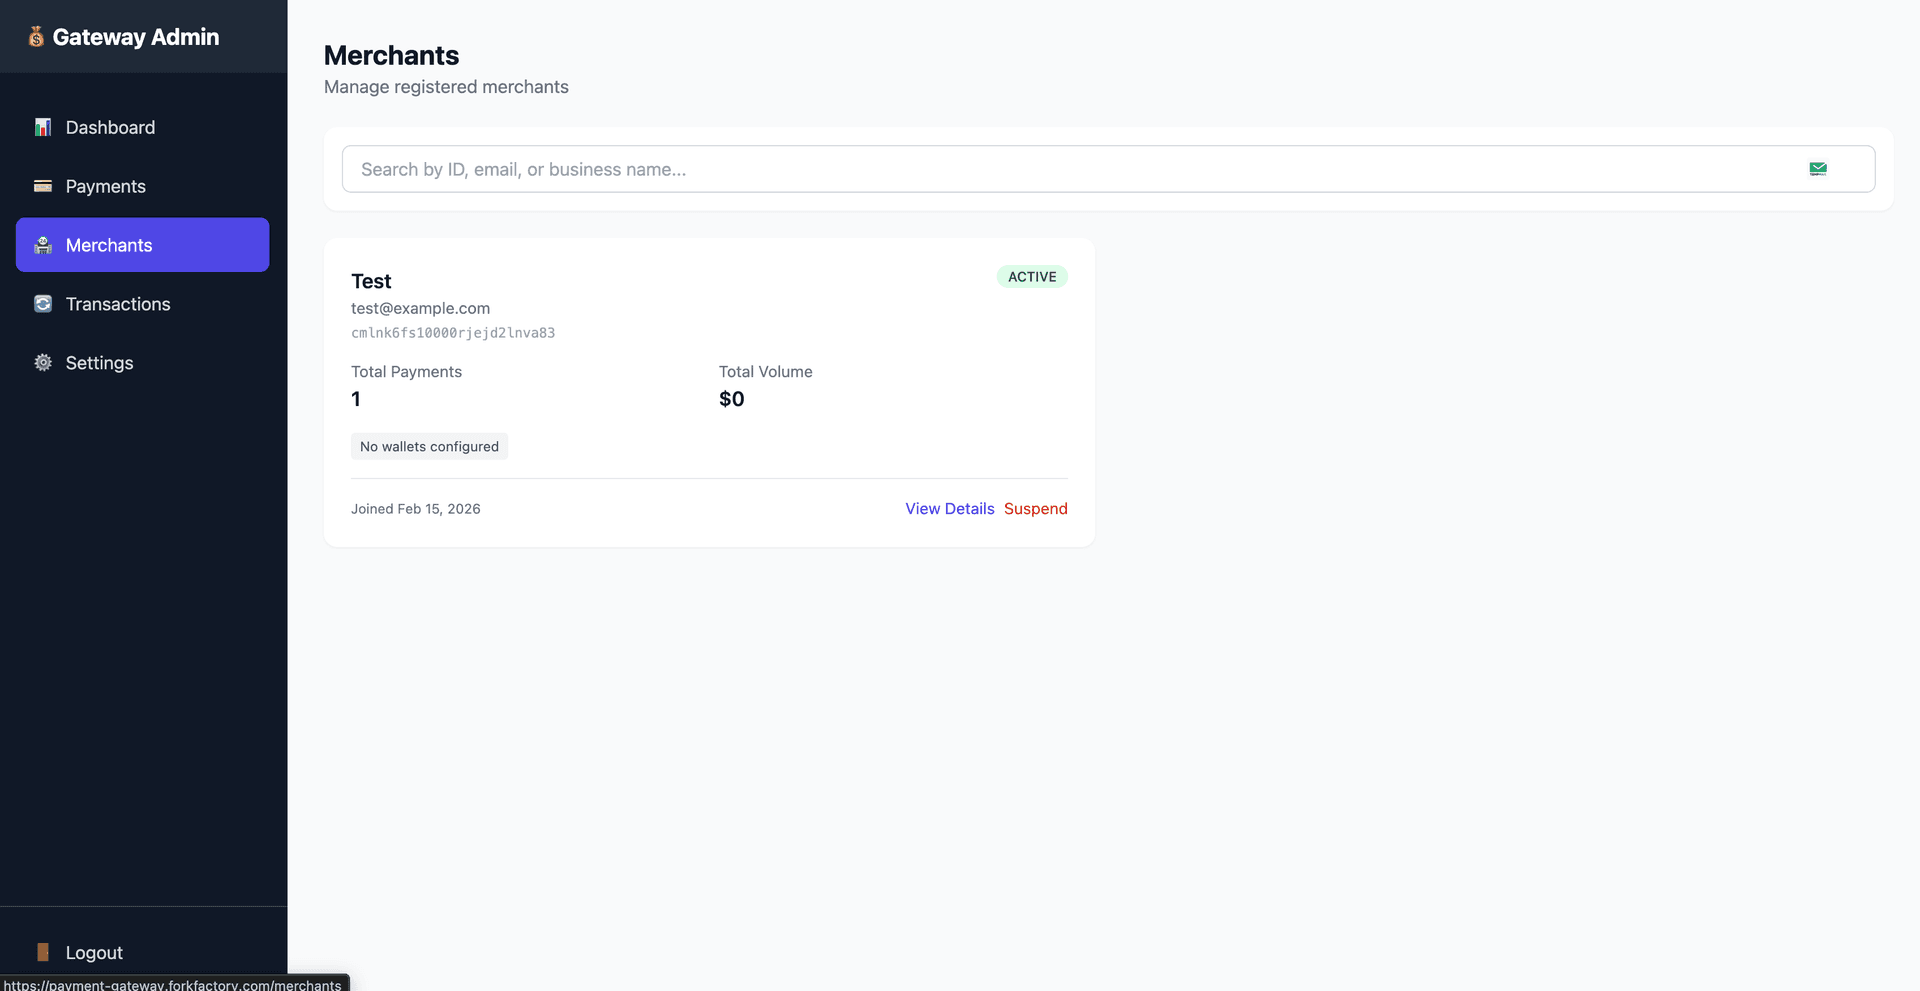Select the Test merchant name heading
Image resolution: width=1920 pixels, height=991 pixels.
pyautogui.click(x=371, y=281)
